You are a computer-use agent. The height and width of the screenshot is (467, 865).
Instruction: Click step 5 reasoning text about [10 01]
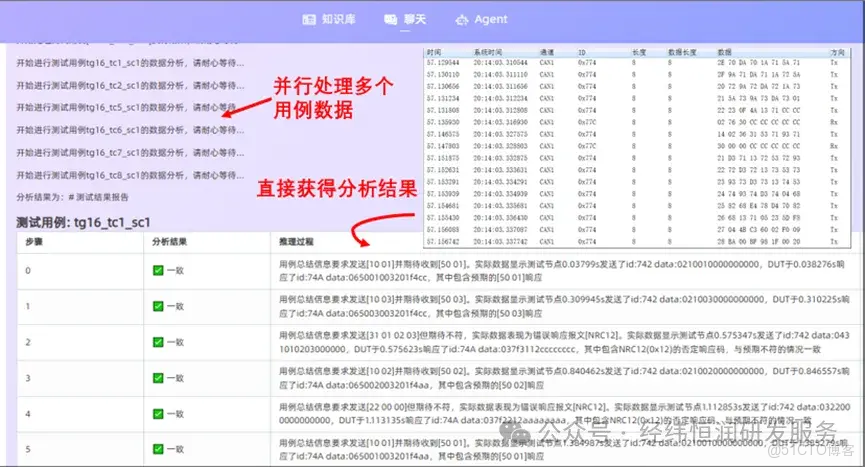coord(564,449)
